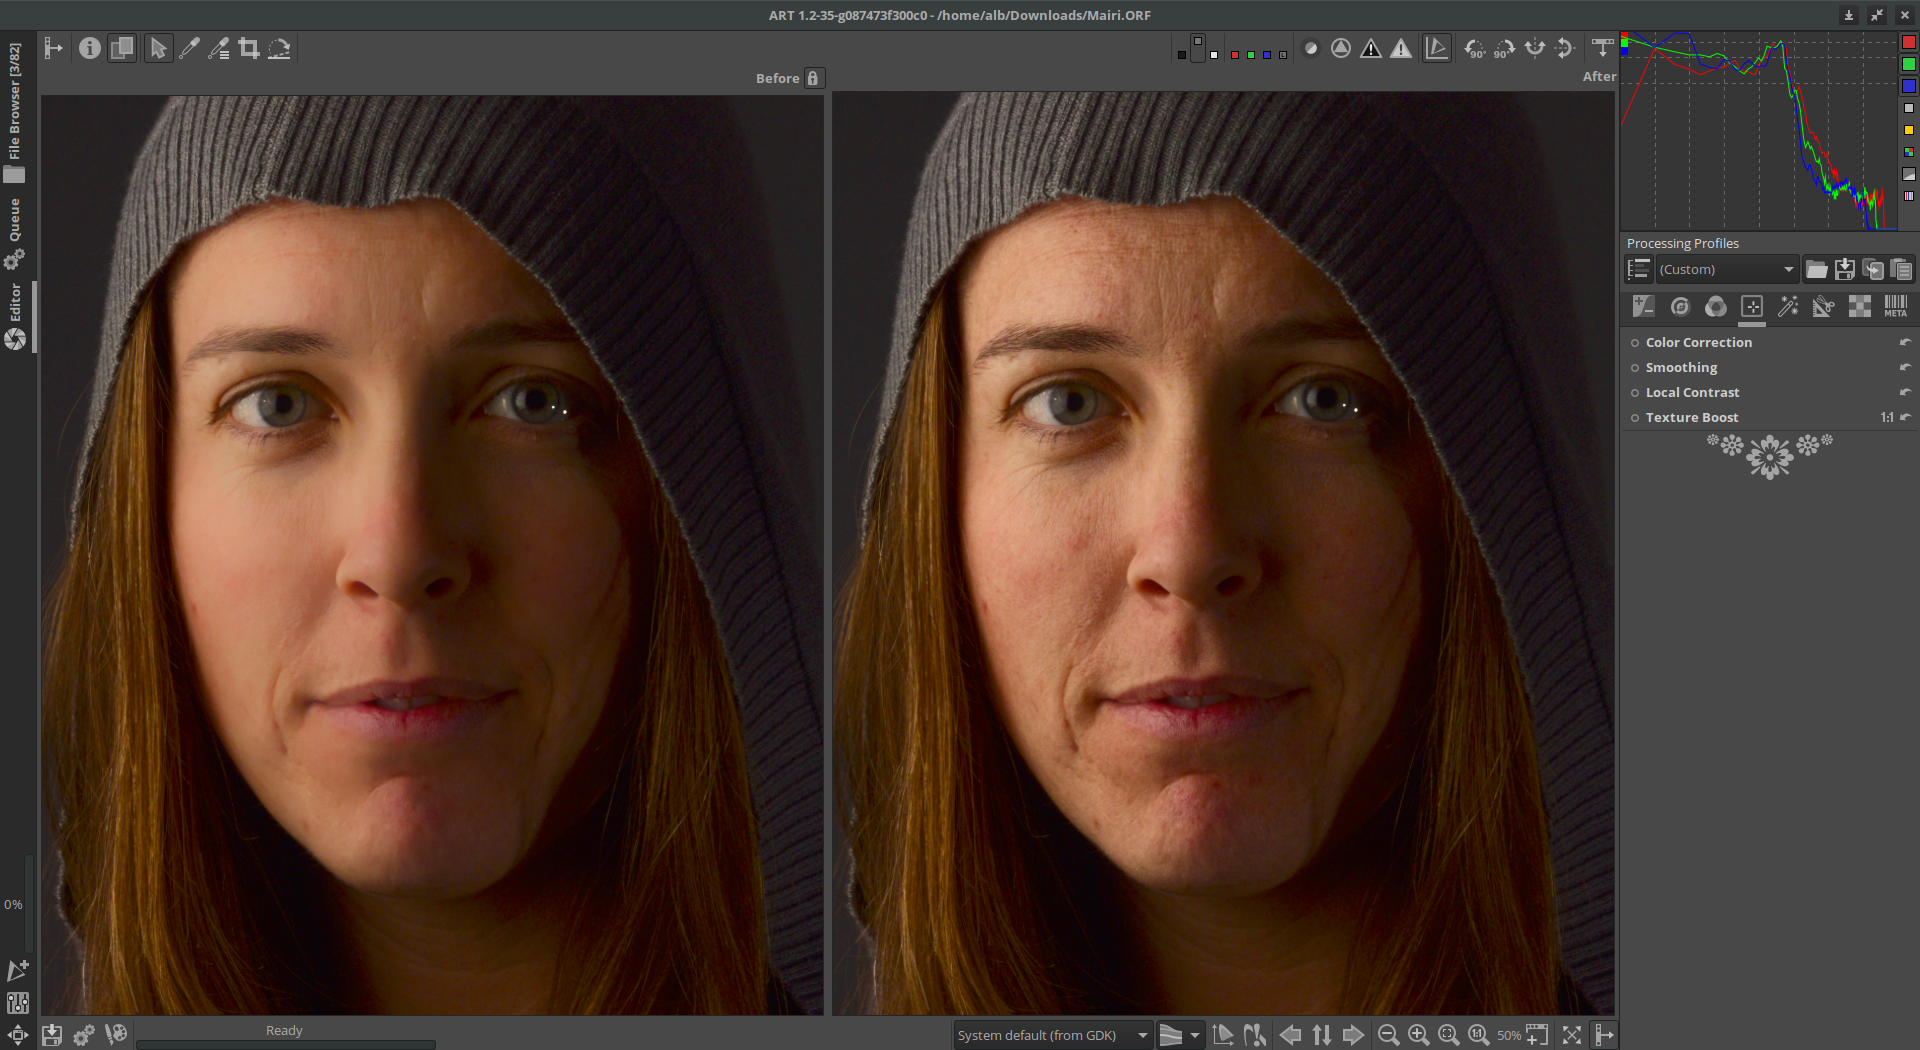Set zoom to 1:1 view

pos(1478,1035)
